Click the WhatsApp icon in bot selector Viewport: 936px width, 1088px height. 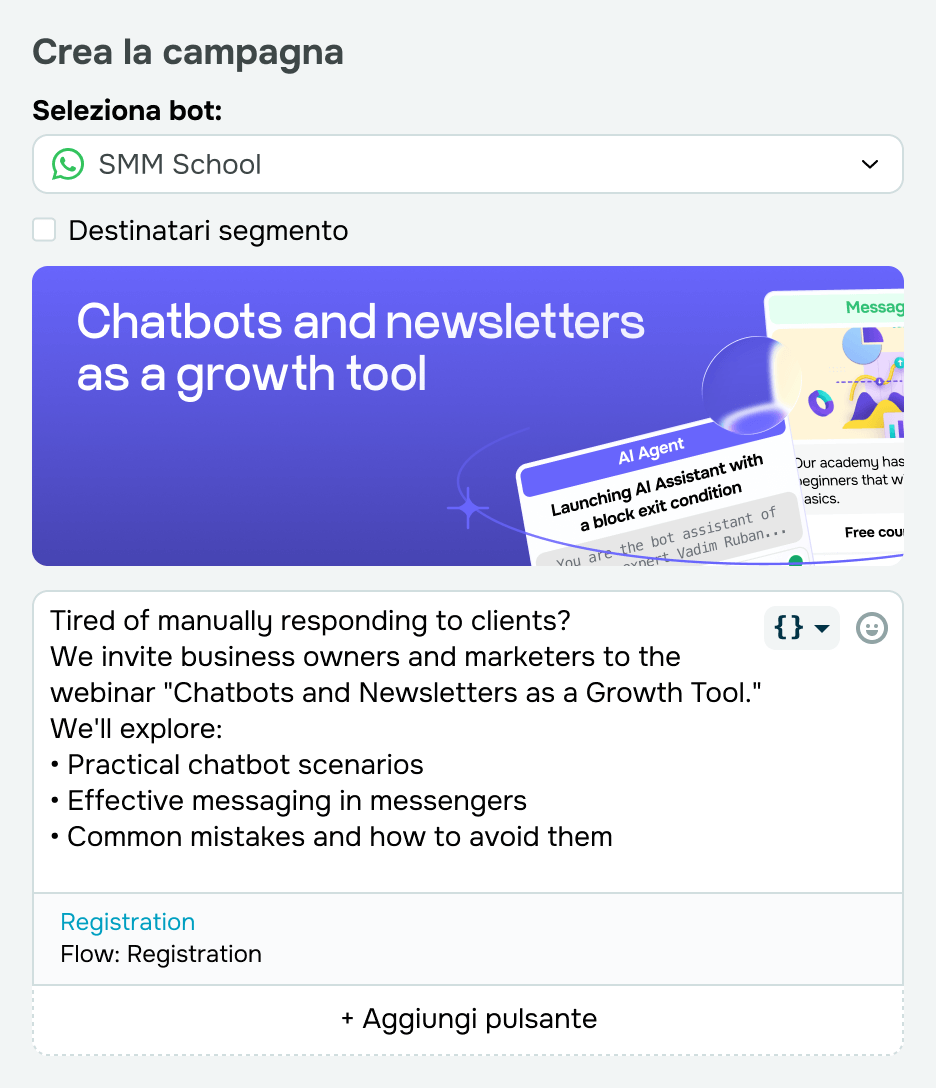point(68,164)
